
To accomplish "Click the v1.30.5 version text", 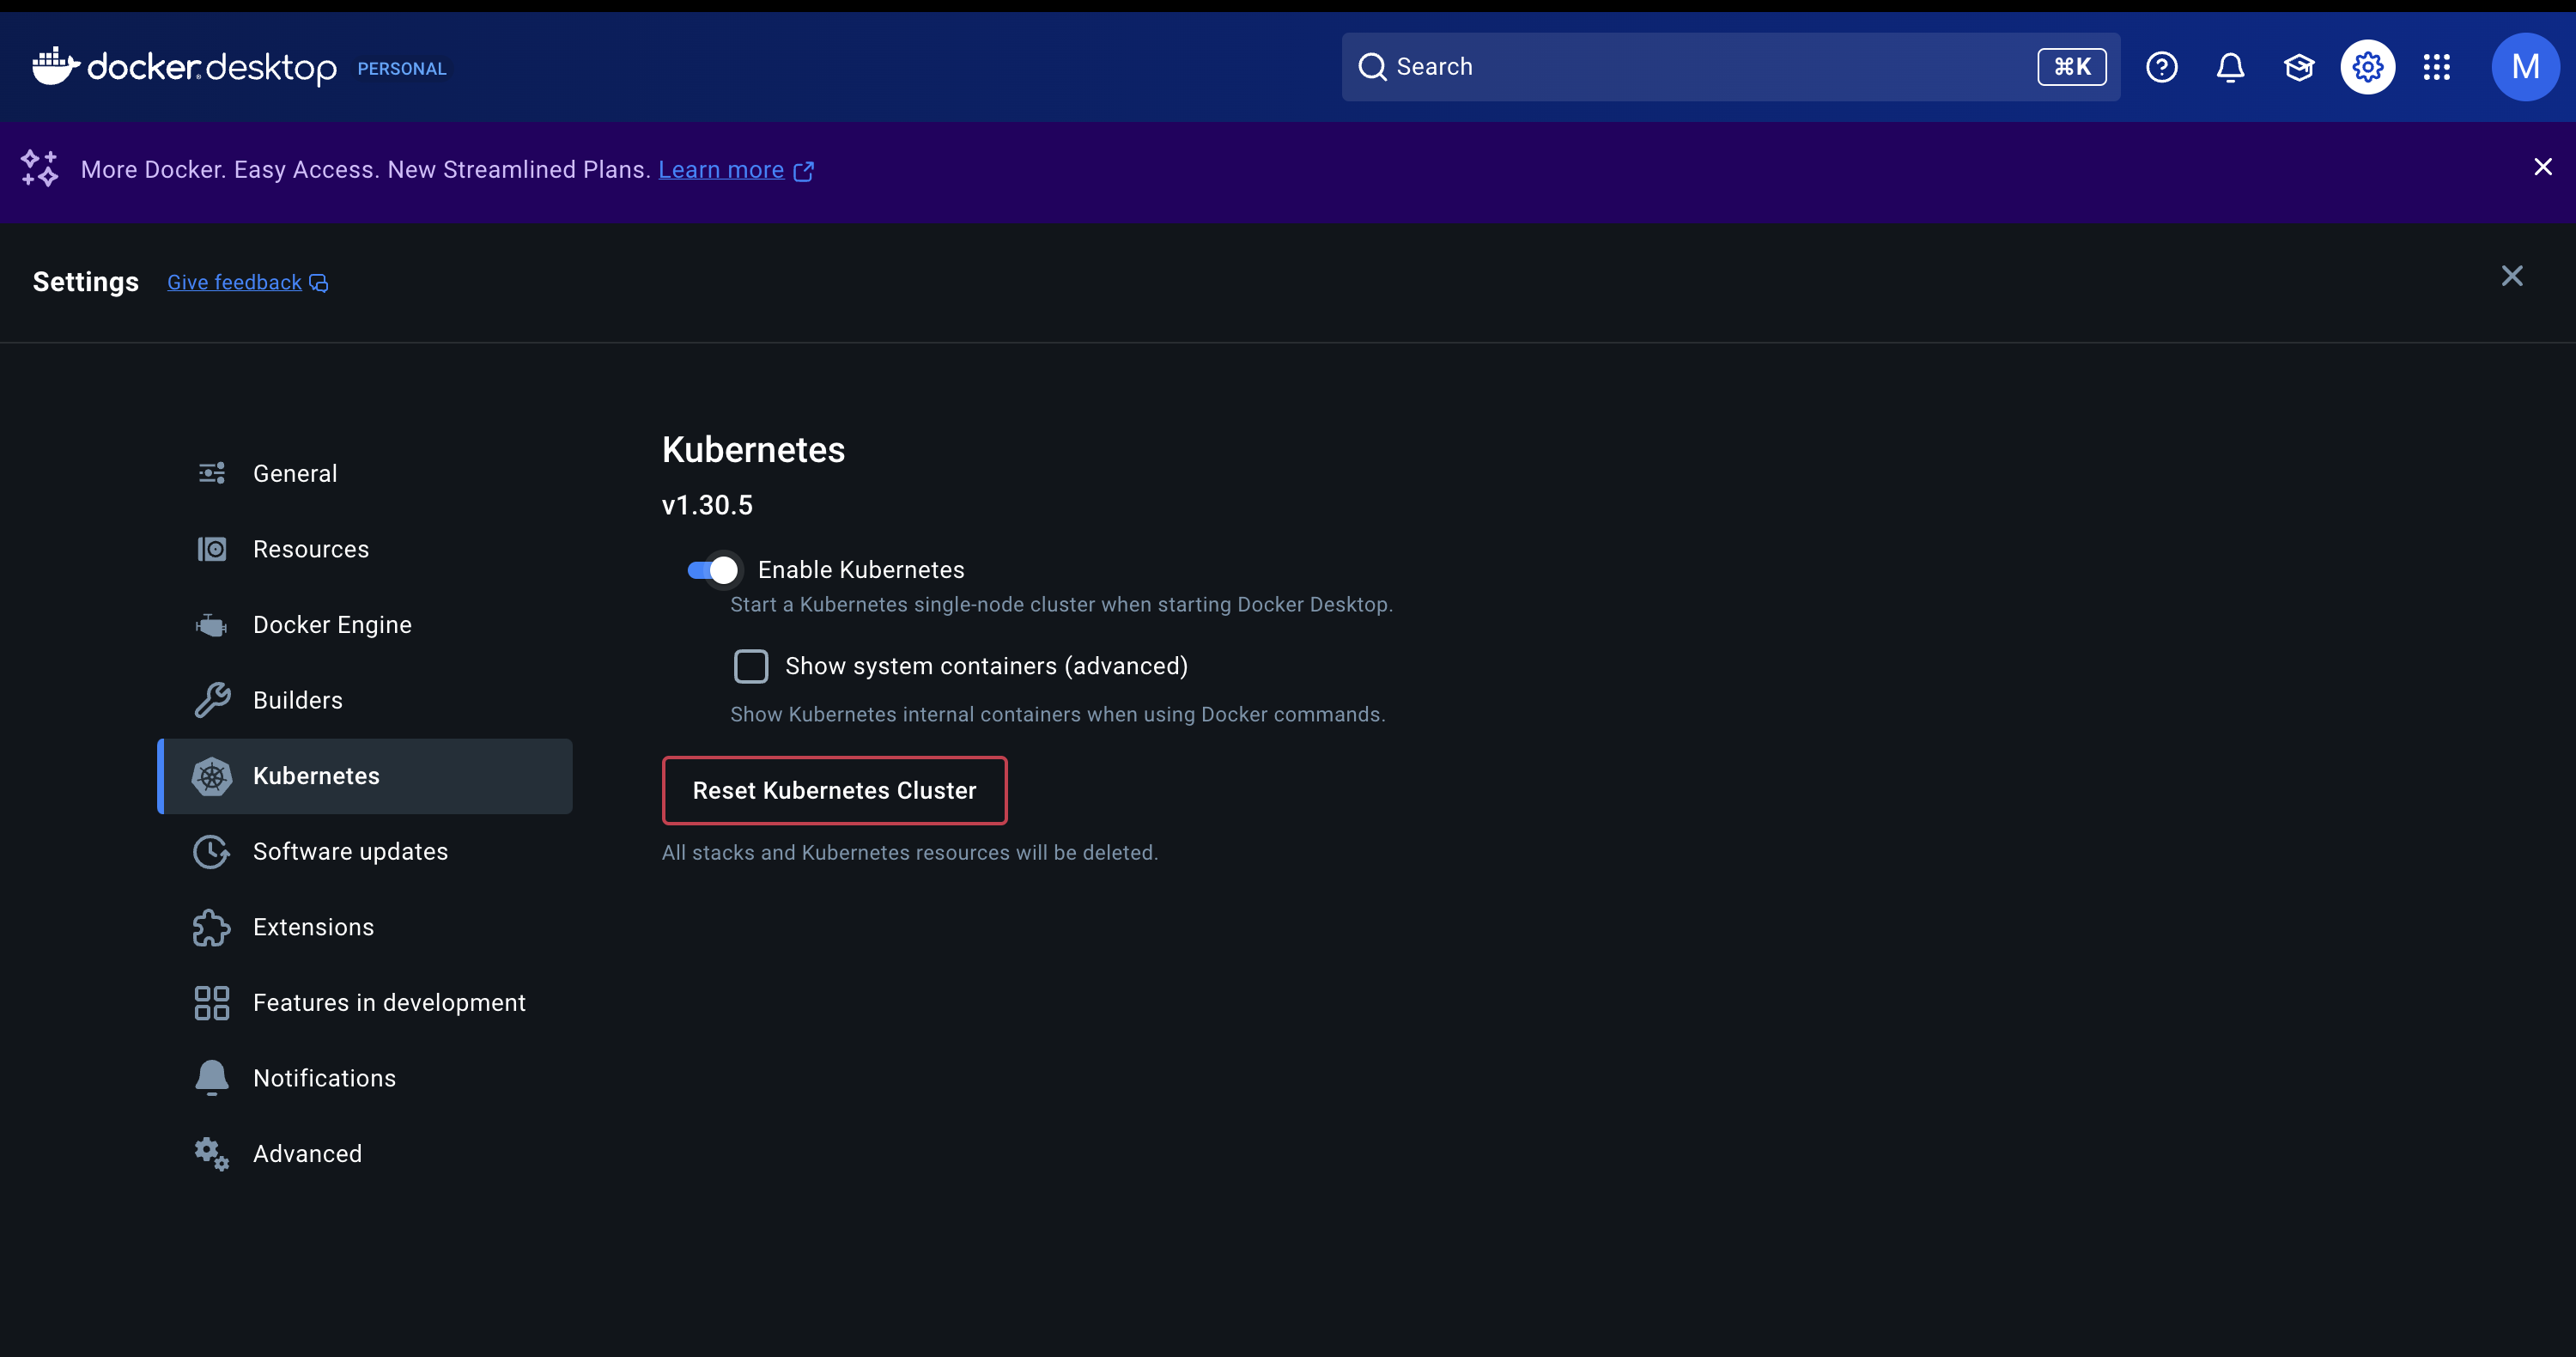I will coord(707,505).
